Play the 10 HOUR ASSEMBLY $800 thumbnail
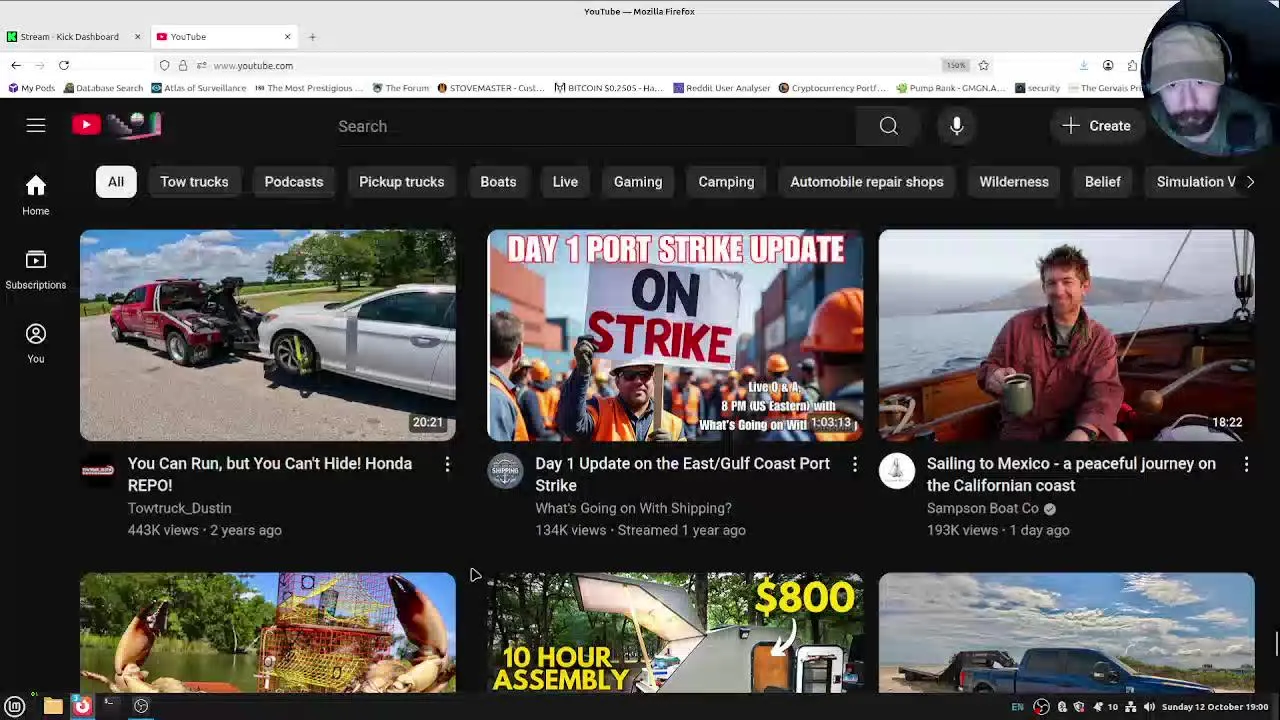Screen dimensions: 1280x720 tap(675, 632)
